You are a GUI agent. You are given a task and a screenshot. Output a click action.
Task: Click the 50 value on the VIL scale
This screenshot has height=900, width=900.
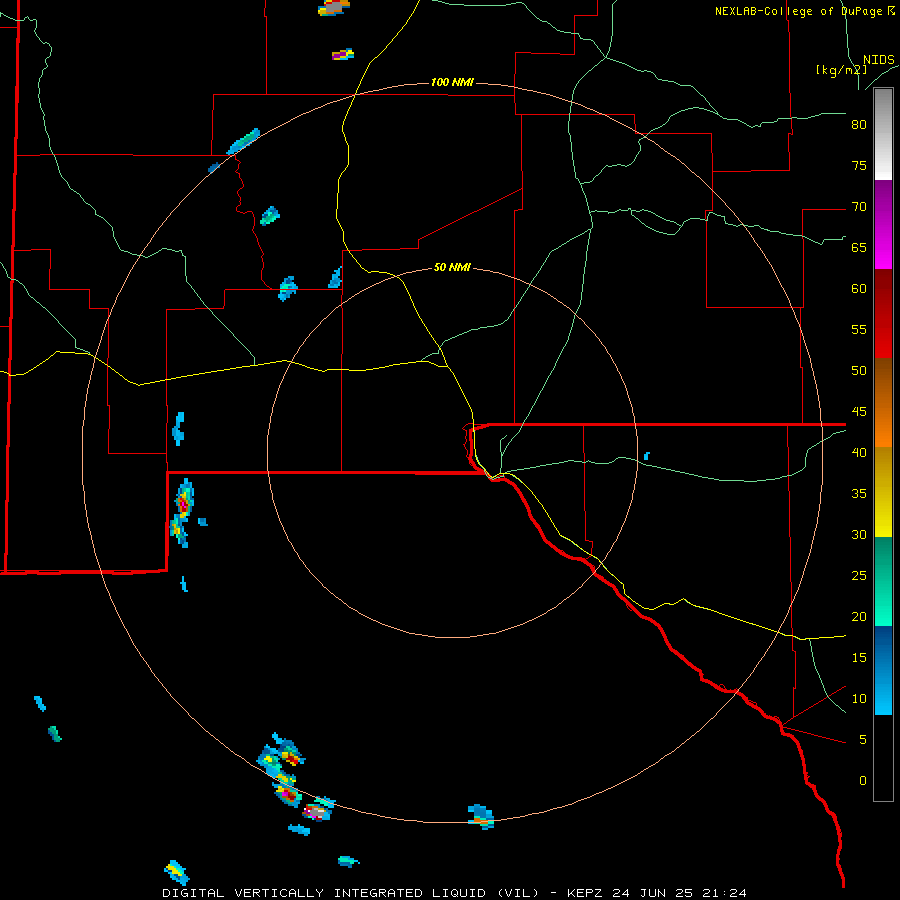(x=859, y=370)
